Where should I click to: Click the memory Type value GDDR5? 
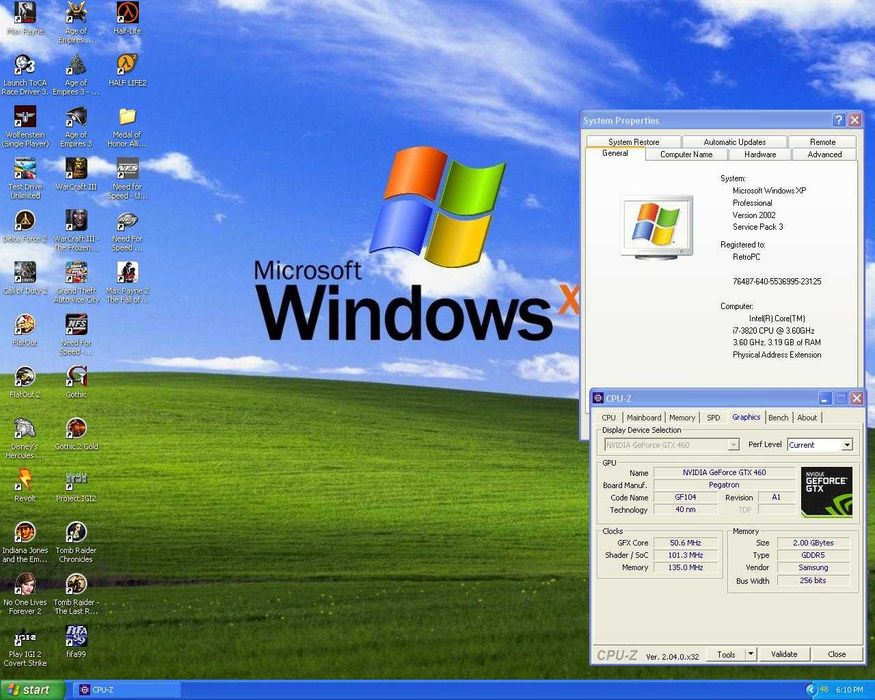pyautogui.click(x=813, y=555)
